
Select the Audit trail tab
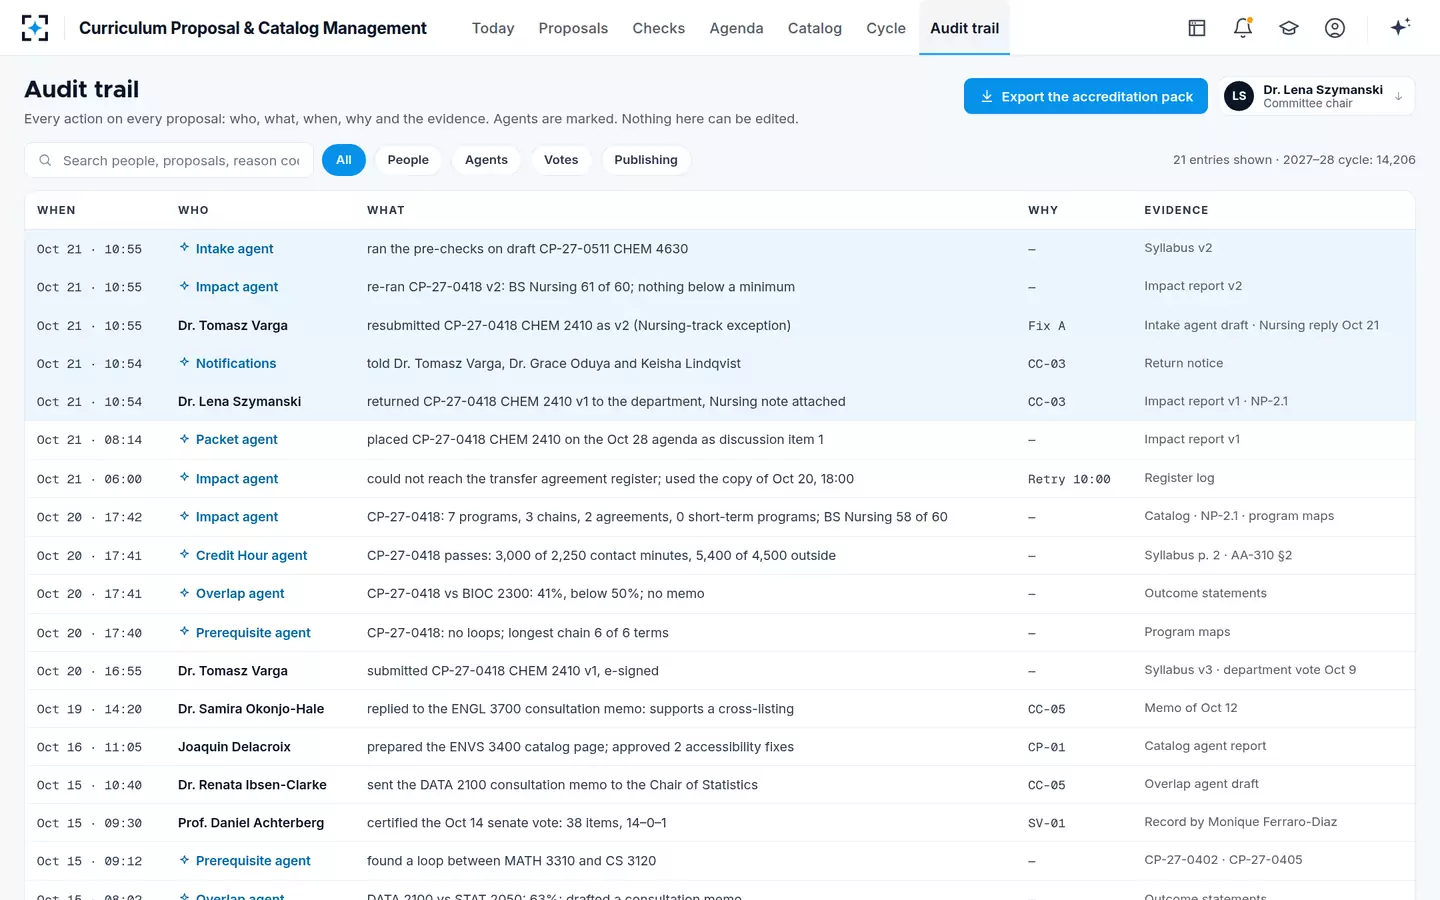965,28
